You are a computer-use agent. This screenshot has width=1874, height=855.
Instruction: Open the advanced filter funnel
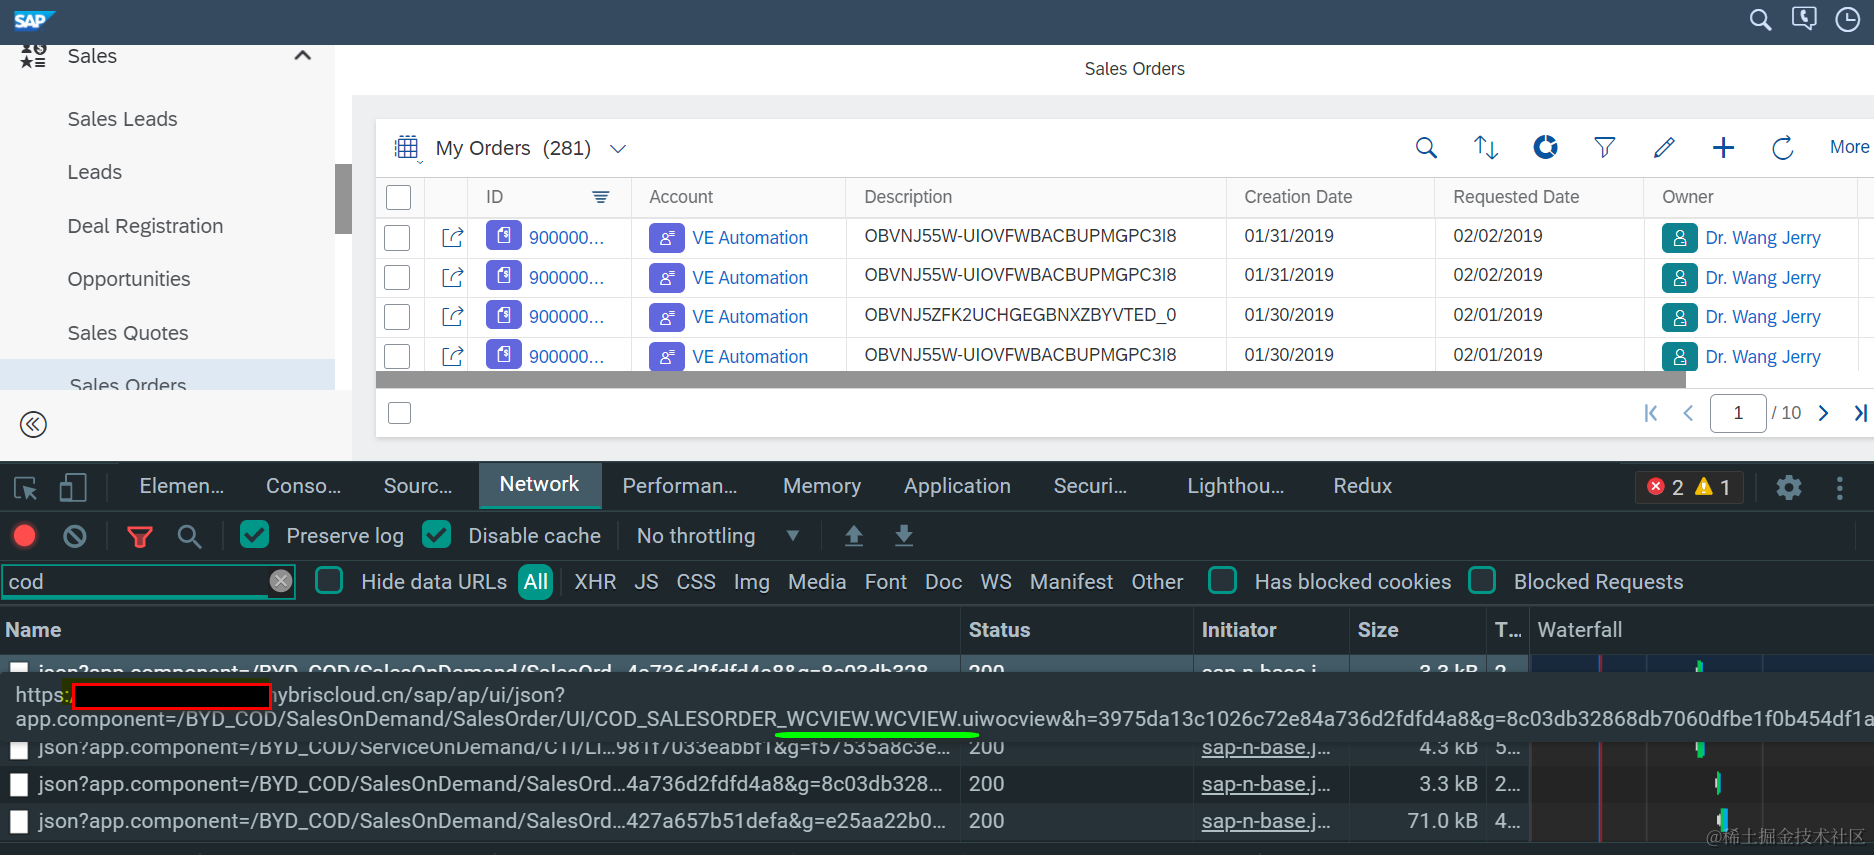(1604, 148)
